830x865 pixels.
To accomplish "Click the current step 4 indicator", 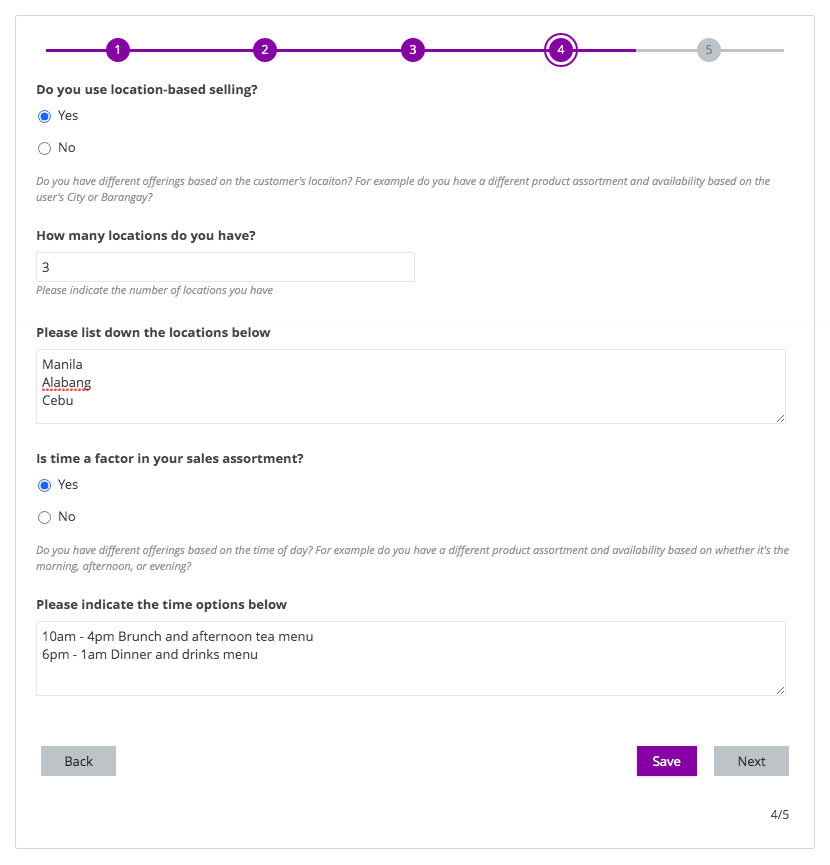I will tap(561, 50).
